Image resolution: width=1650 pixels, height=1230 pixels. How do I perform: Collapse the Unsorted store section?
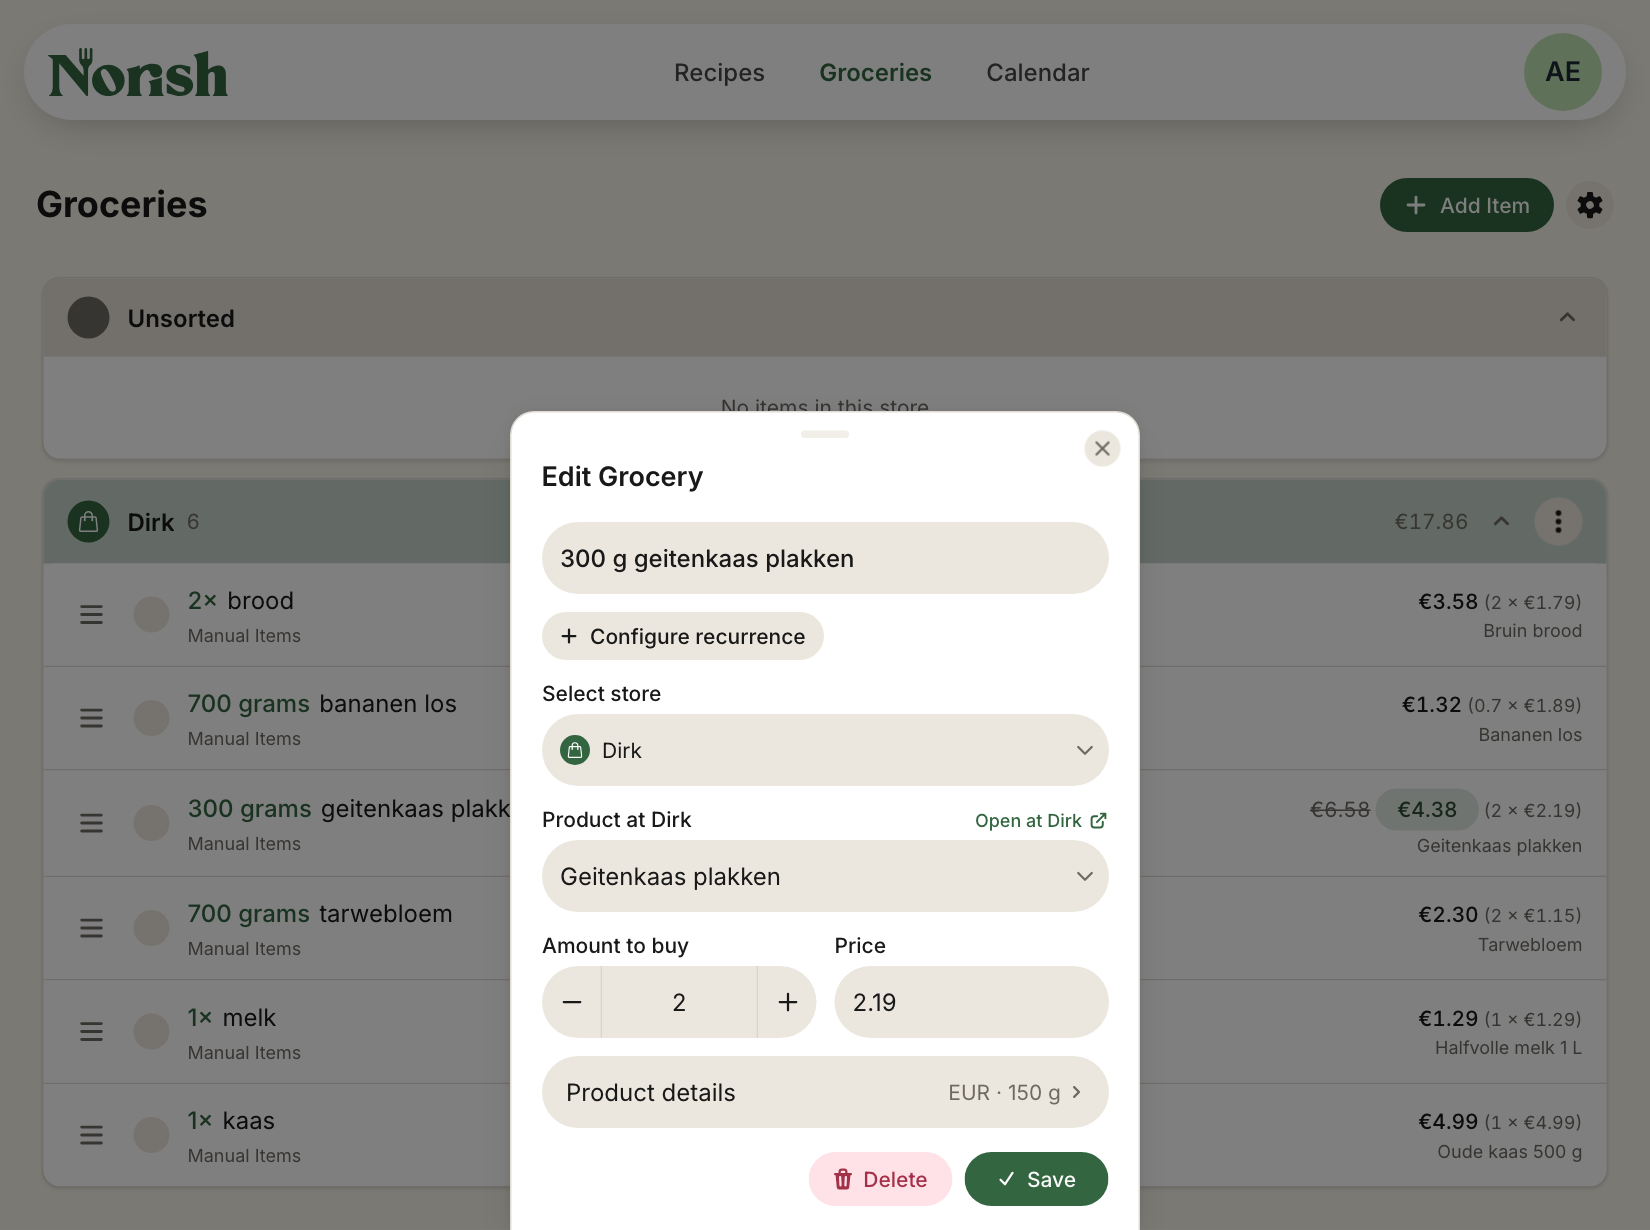point(1567,318)
